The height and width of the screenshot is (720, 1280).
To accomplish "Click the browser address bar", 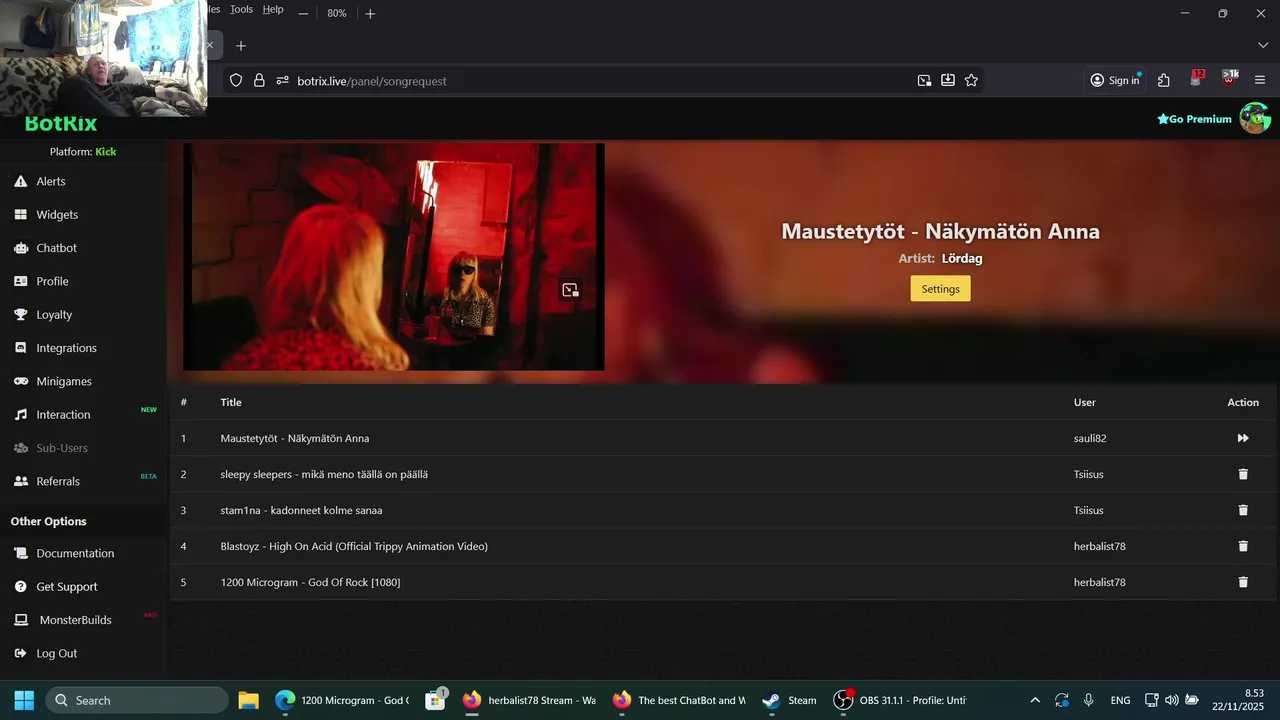I will [x=600, y=81].
